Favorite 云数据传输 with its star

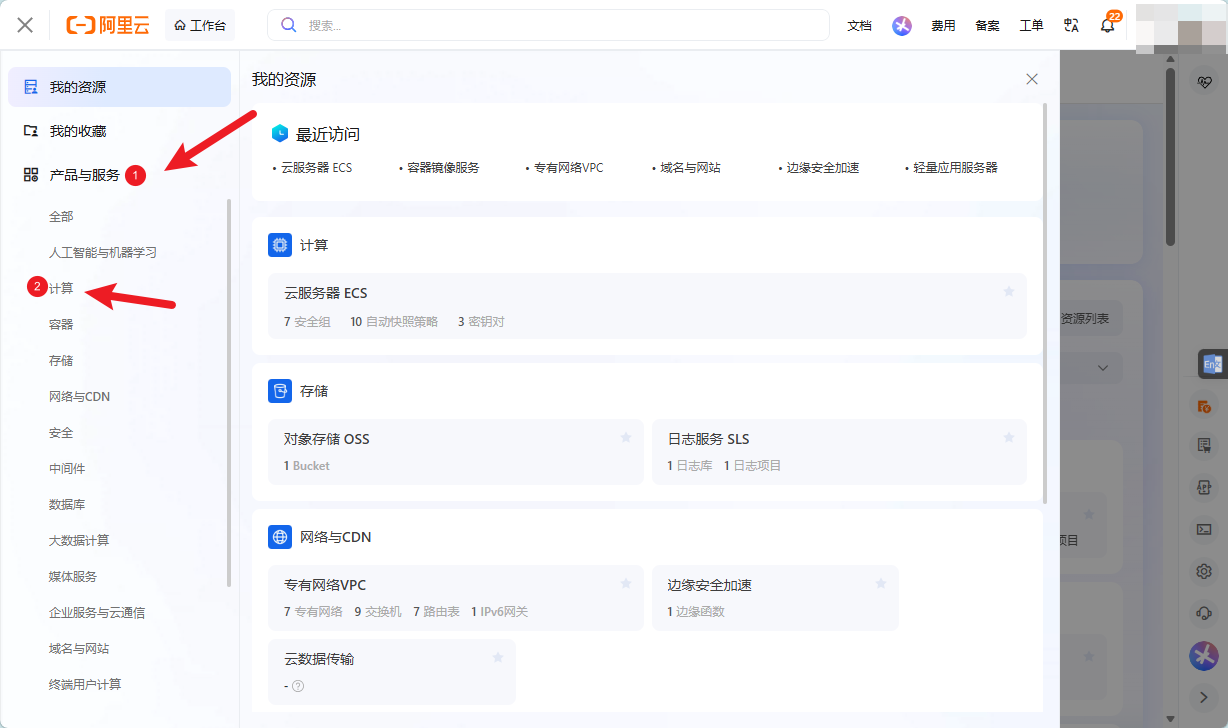[498, 657]
